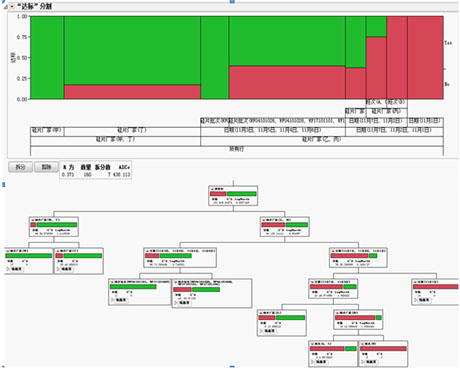Screen dimensions: 460x369
Task: Open the red triangle menu of the four-date 日期 split node
Action: tap(147, 251)
